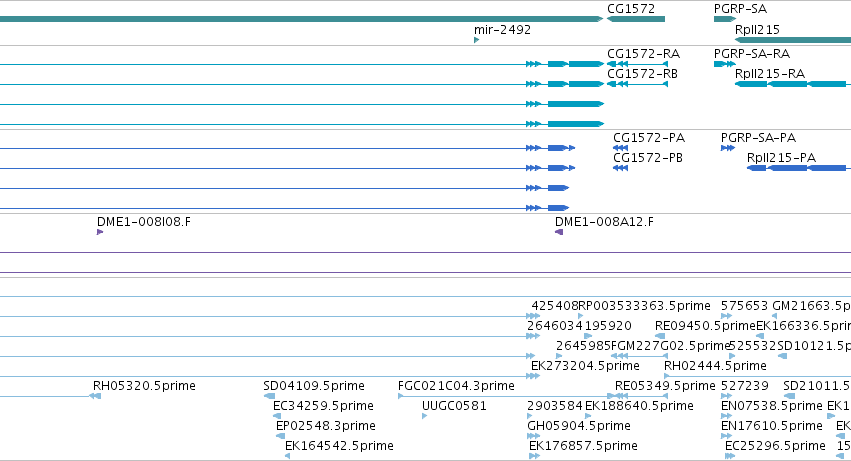Click the GH05904.5prime EST label
Screen dimensions: 851x461
[x=579, y=426]
